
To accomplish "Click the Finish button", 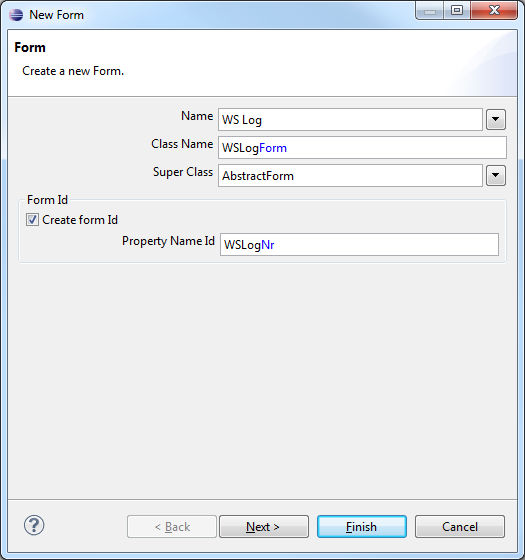I will [362, 526].
